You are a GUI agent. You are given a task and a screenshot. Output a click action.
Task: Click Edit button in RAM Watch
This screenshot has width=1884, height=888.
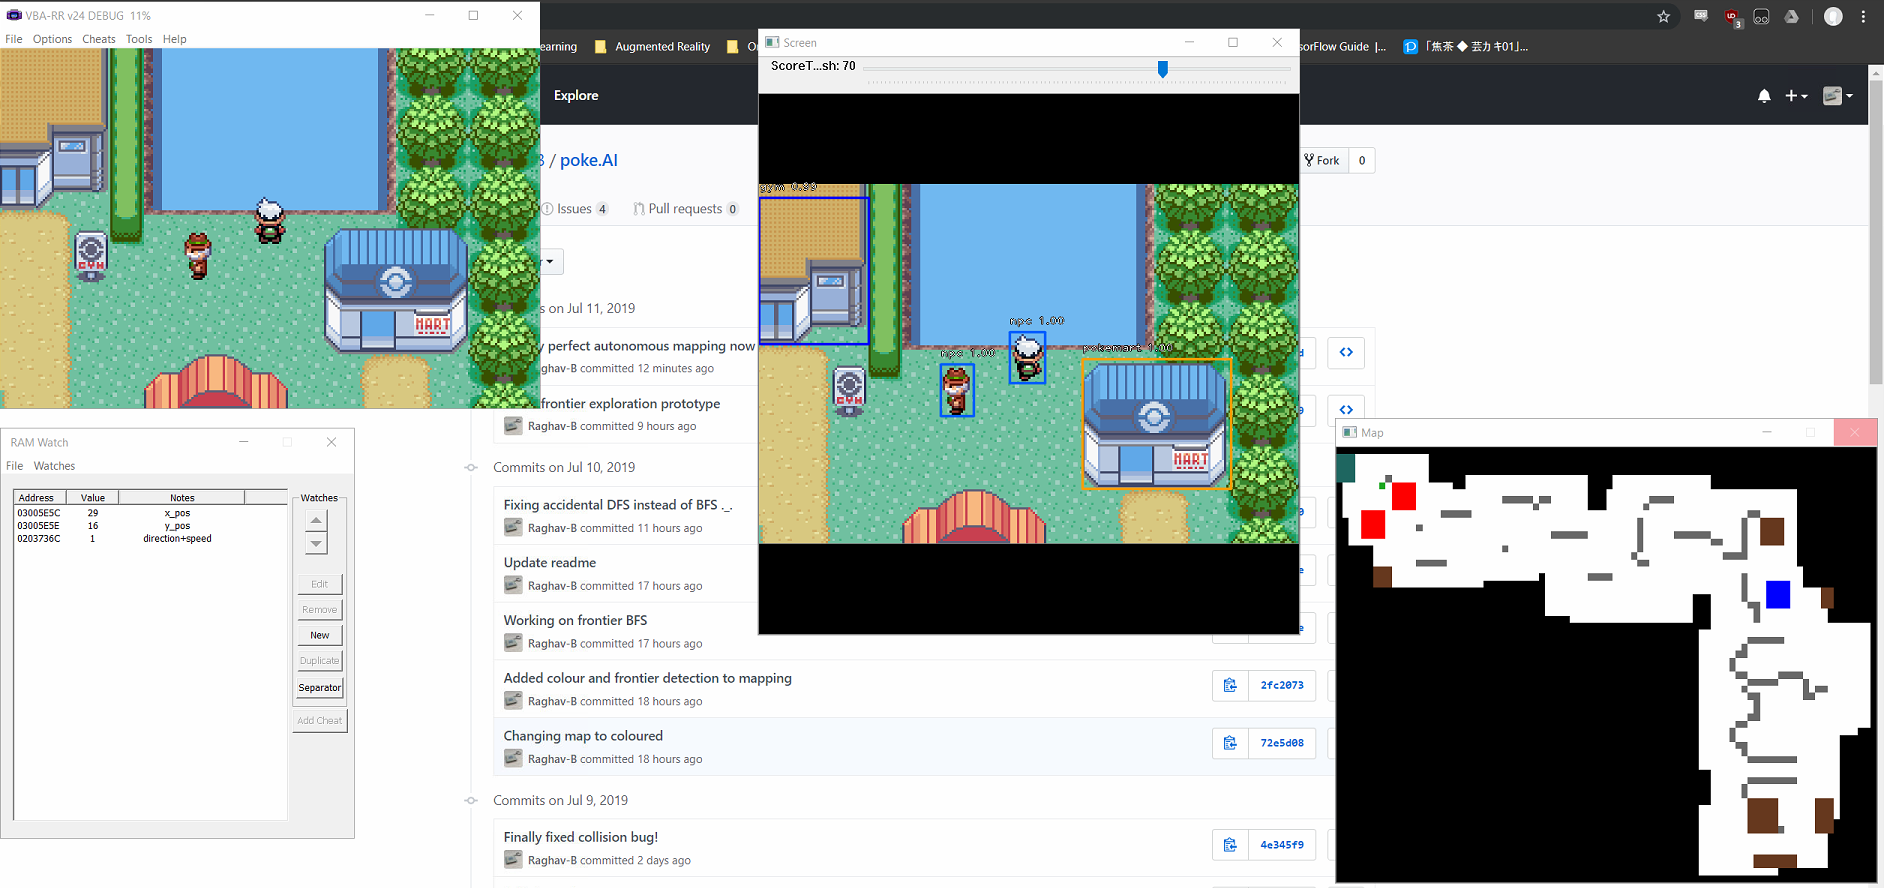click(320, 584)
